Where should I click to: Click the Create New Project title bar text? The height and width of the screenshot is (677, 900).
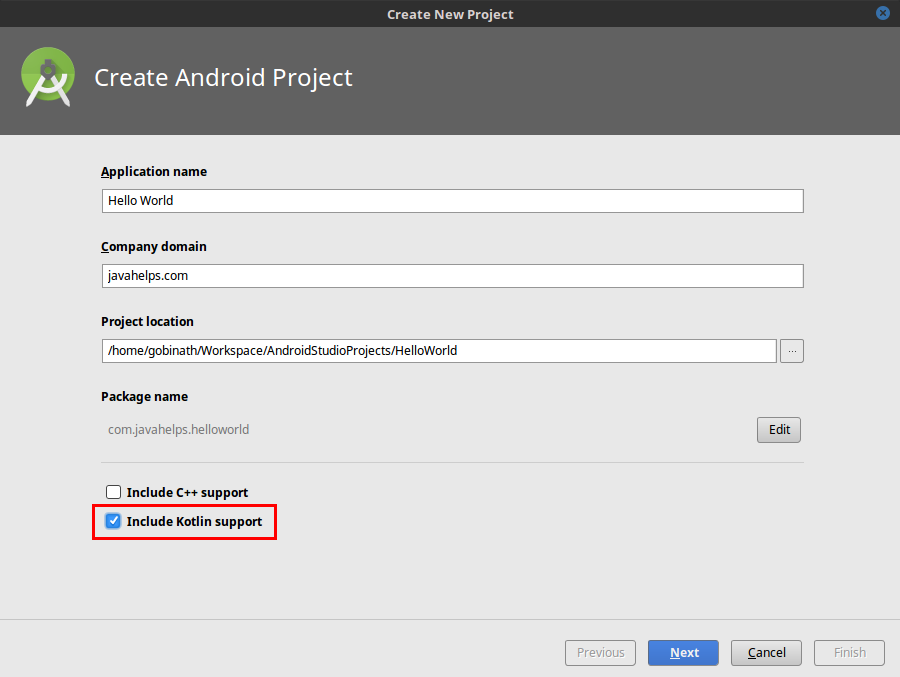(x=450, y=14)
